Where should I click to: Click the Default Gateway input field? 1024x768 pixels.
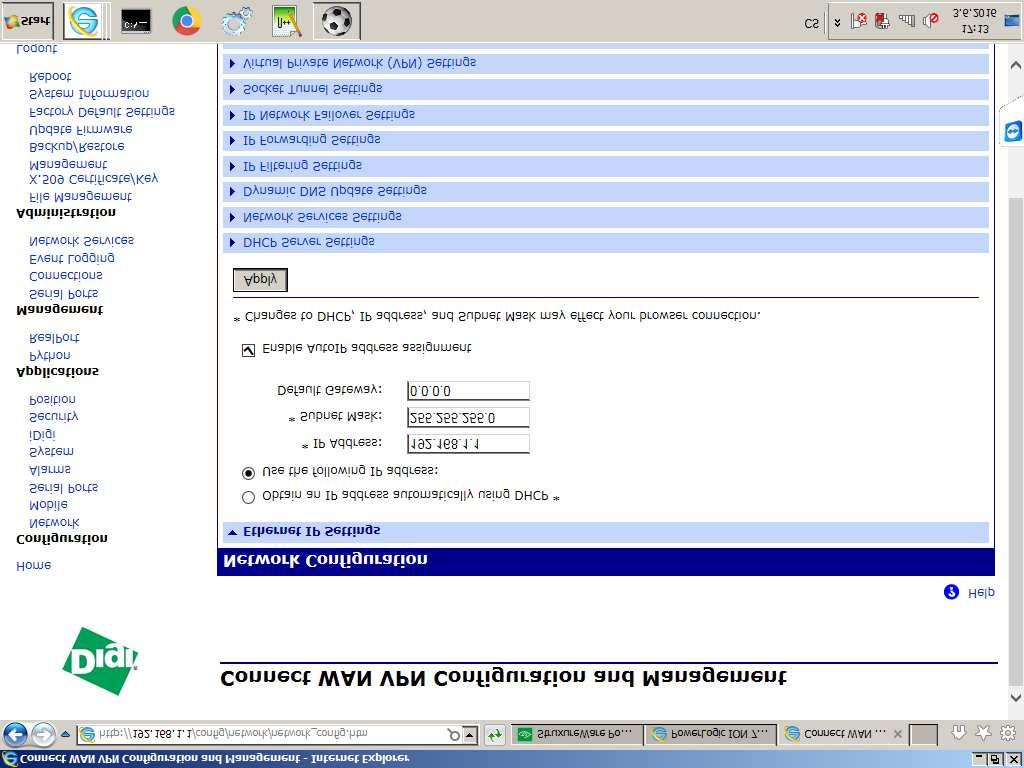pos(468,391)
